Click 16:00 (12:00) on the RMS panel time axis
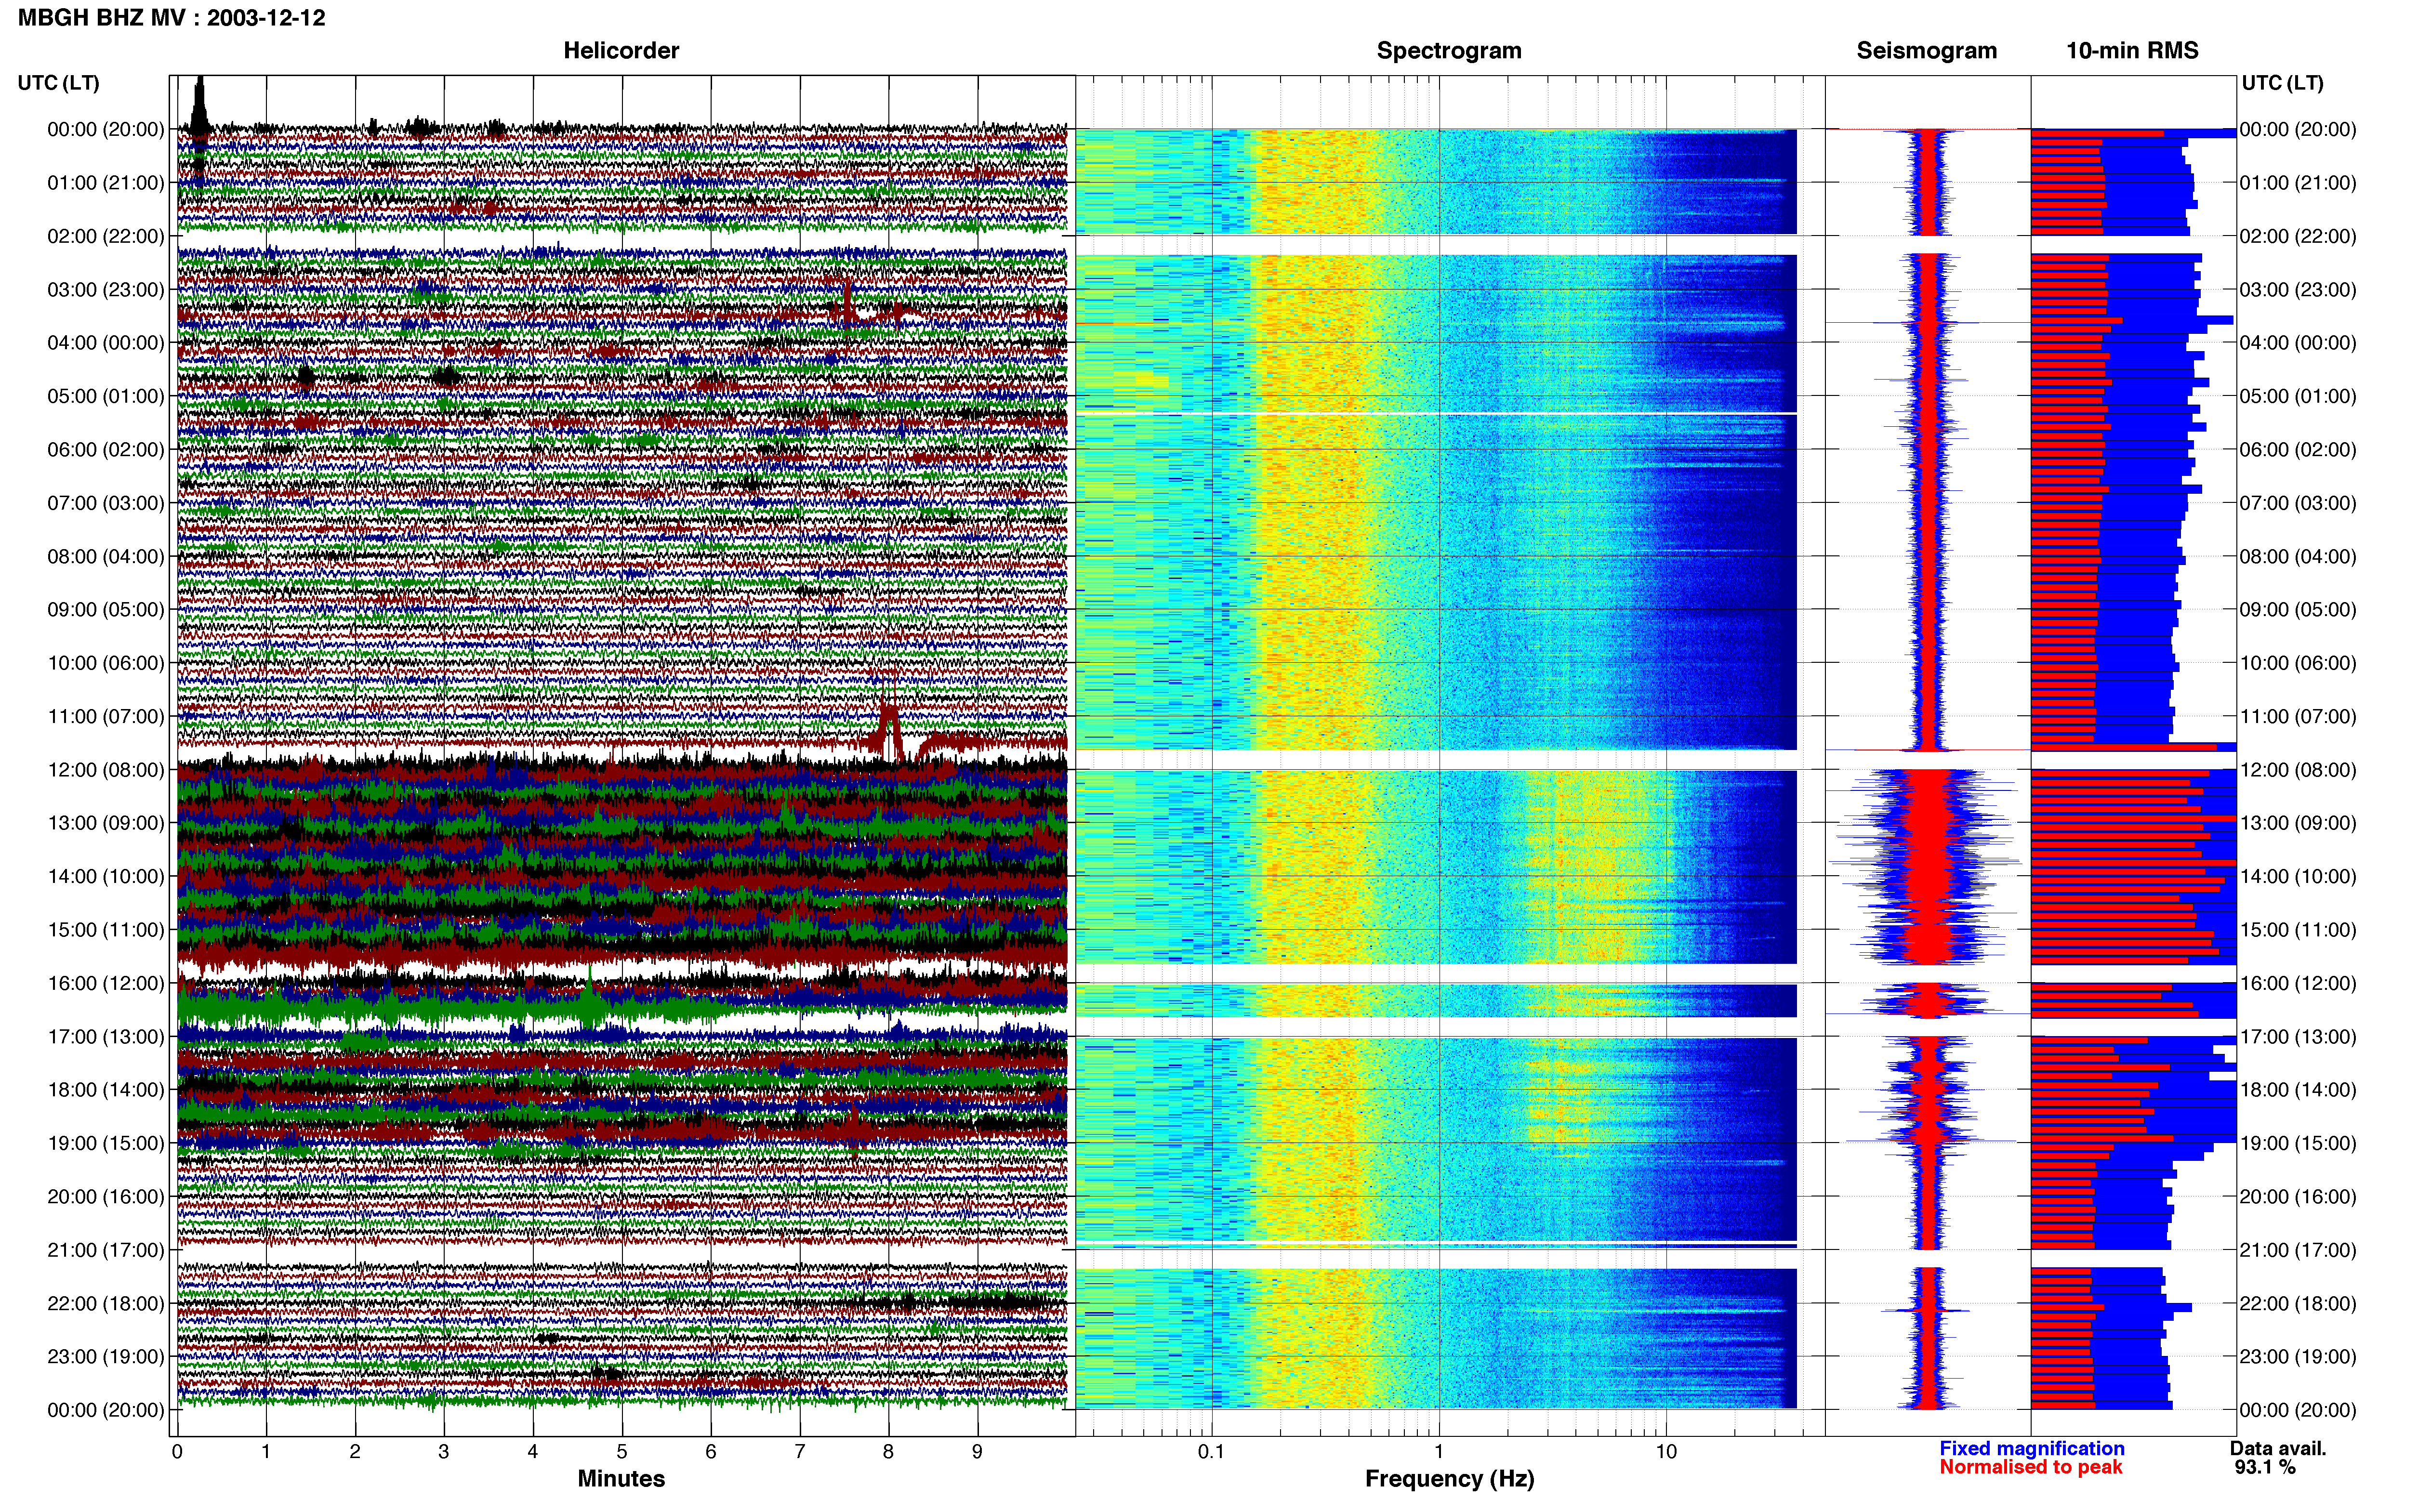This screenshot has height=1512, width=2418. [x=2298, y=983]
